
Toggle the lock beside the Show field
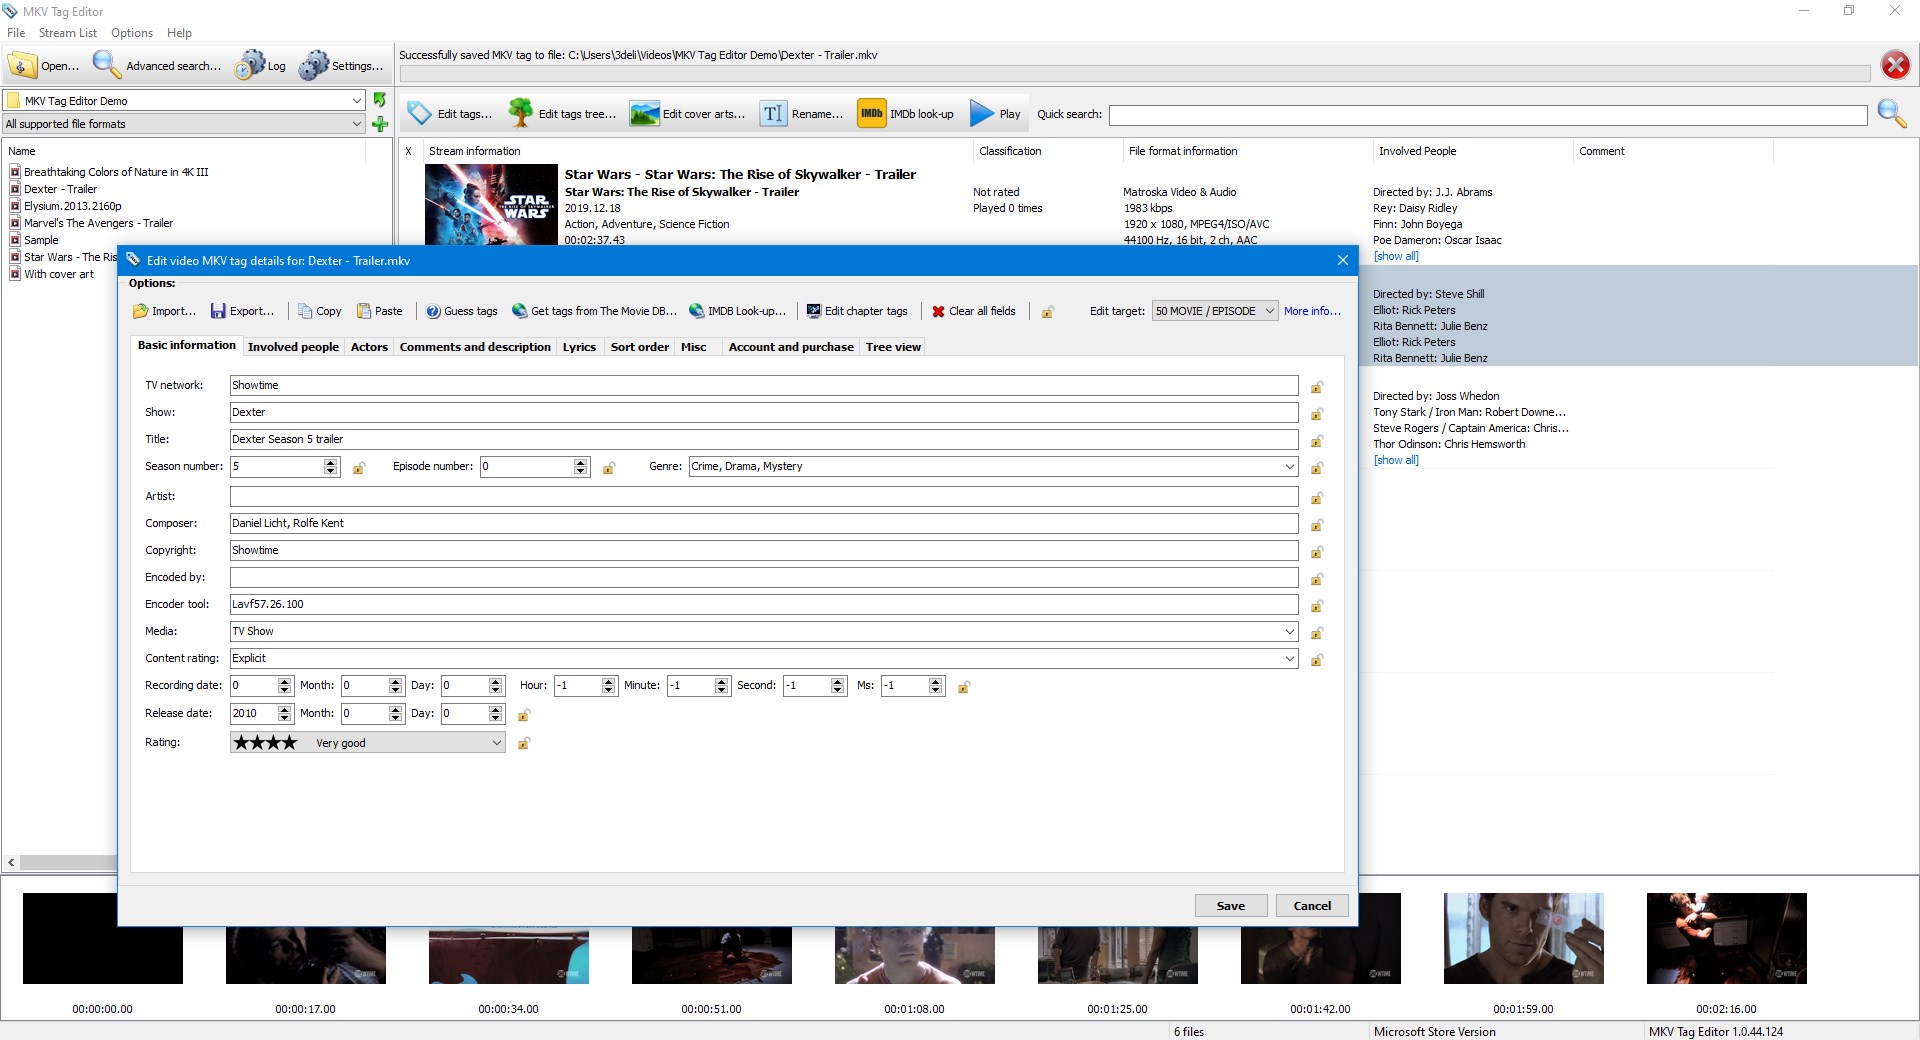[x=1317, y=414]
